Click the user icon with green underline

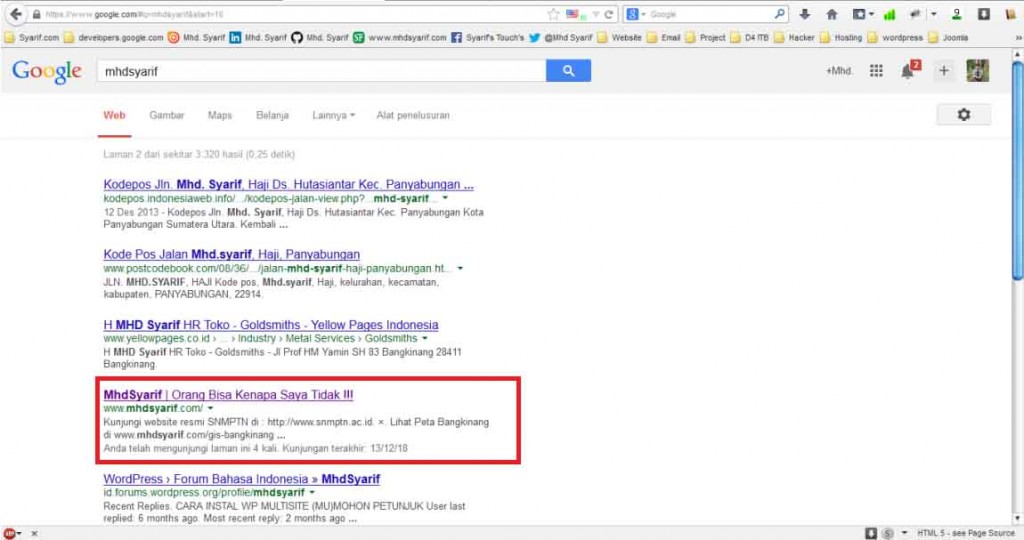[956, 14]
